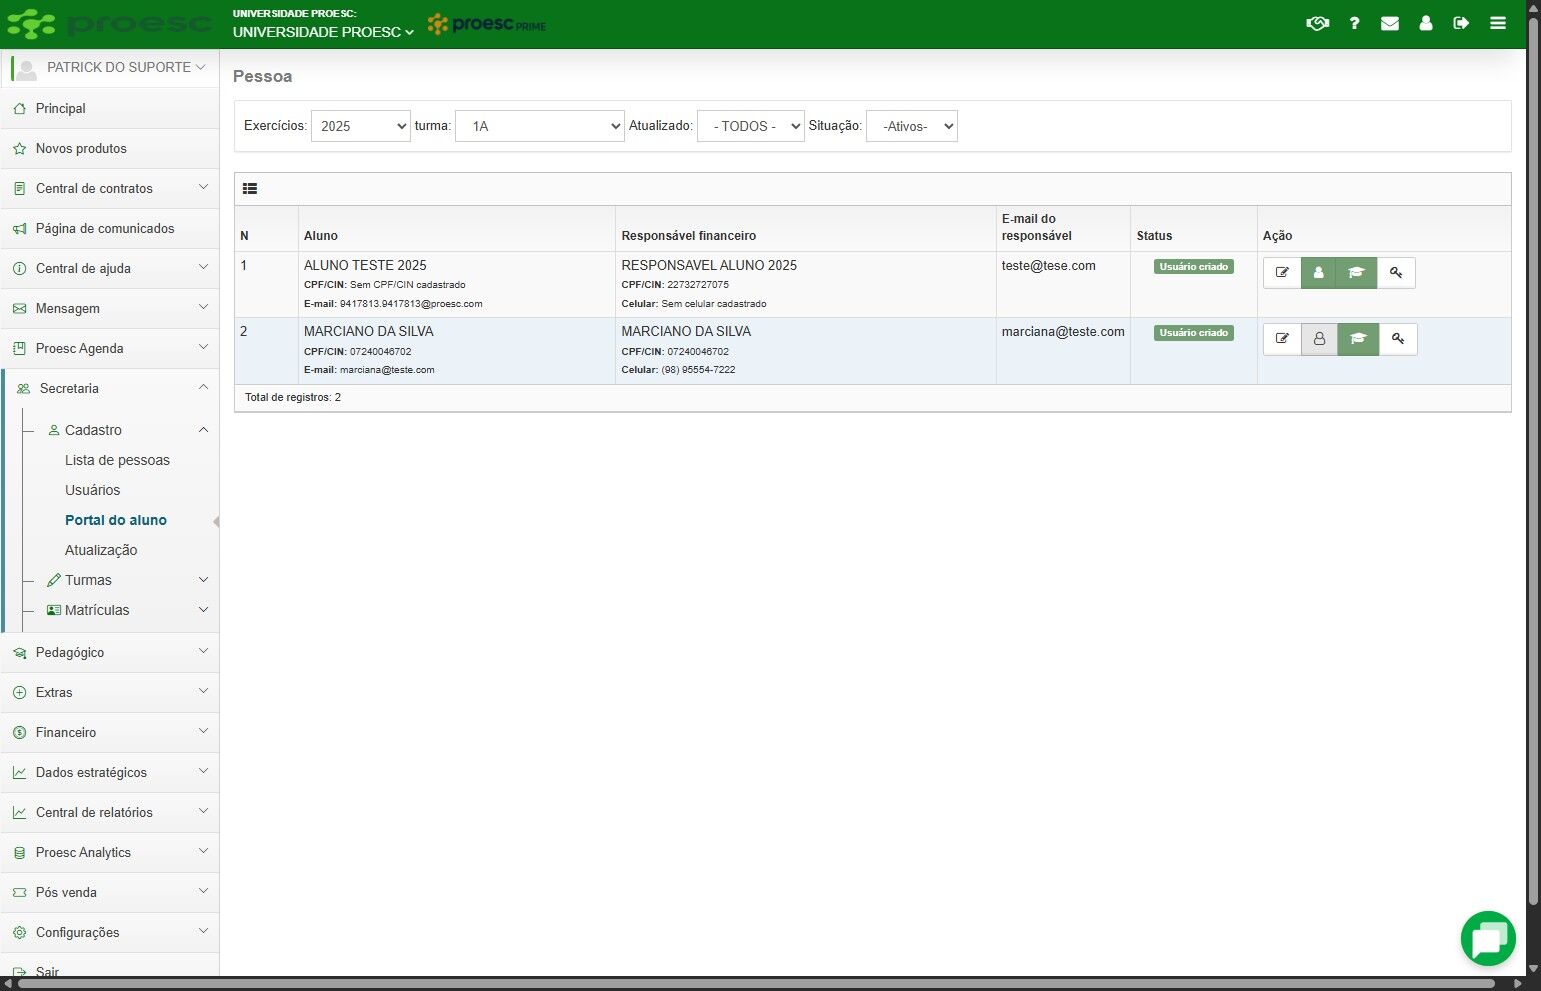
Task: Click the horizontal scrollbar at the bottom
Action: tap(757, 984)
